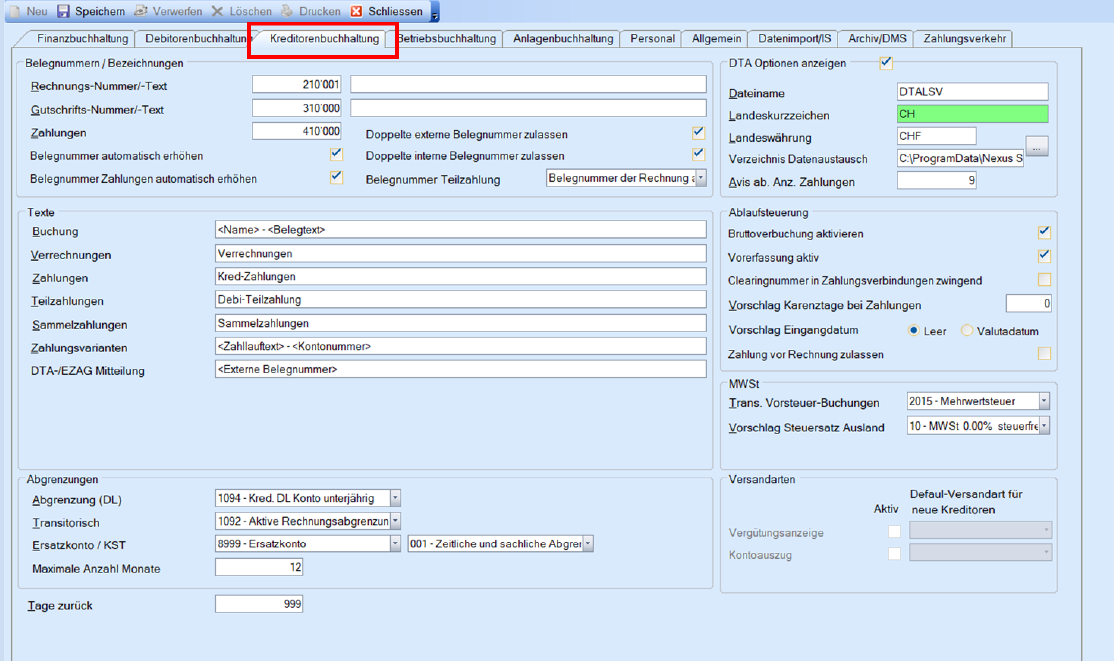This screenshot has width=1114, height=662.
Task: Click the Drucken printer icon
Action: coord(287,11)
